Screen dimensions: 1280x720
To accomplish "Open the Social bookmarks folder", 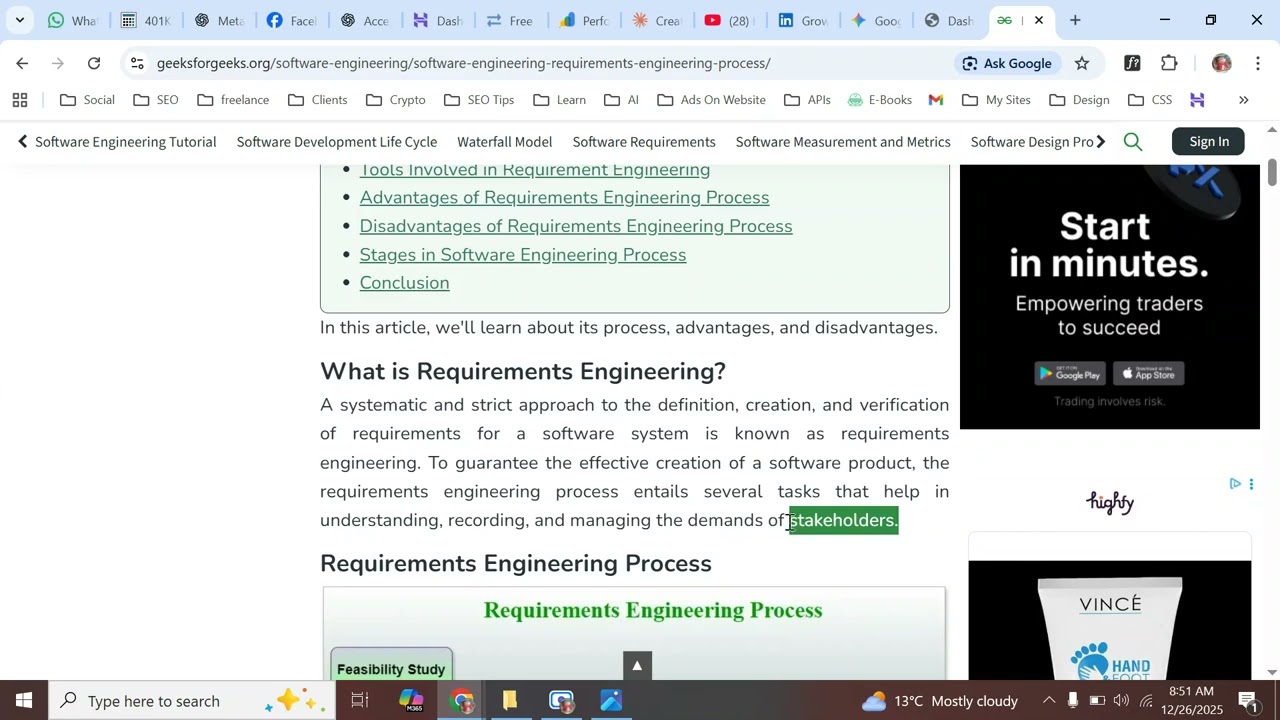I will (x=88, y=100).
